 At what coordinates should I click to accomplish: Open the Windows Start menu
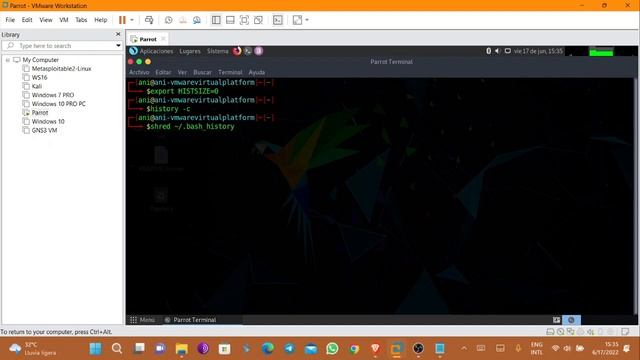click(96, 349)
